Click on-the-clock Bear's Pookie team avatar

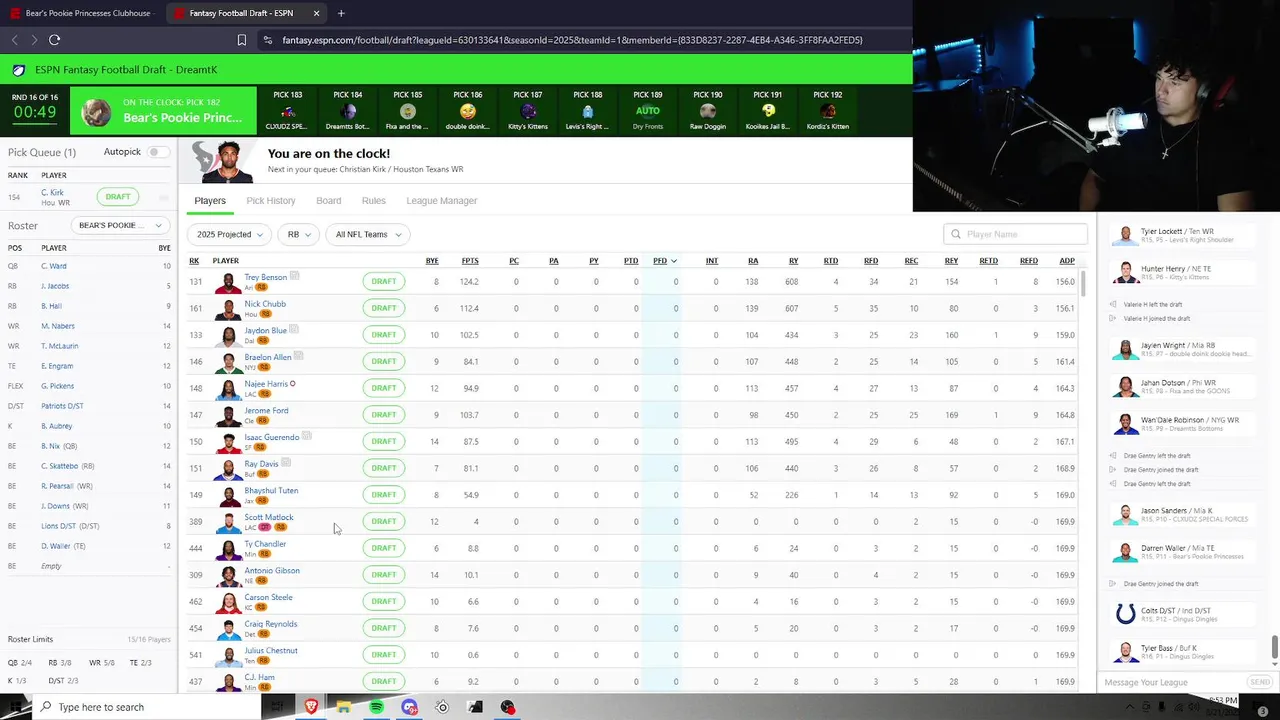[x=96, y=111]
